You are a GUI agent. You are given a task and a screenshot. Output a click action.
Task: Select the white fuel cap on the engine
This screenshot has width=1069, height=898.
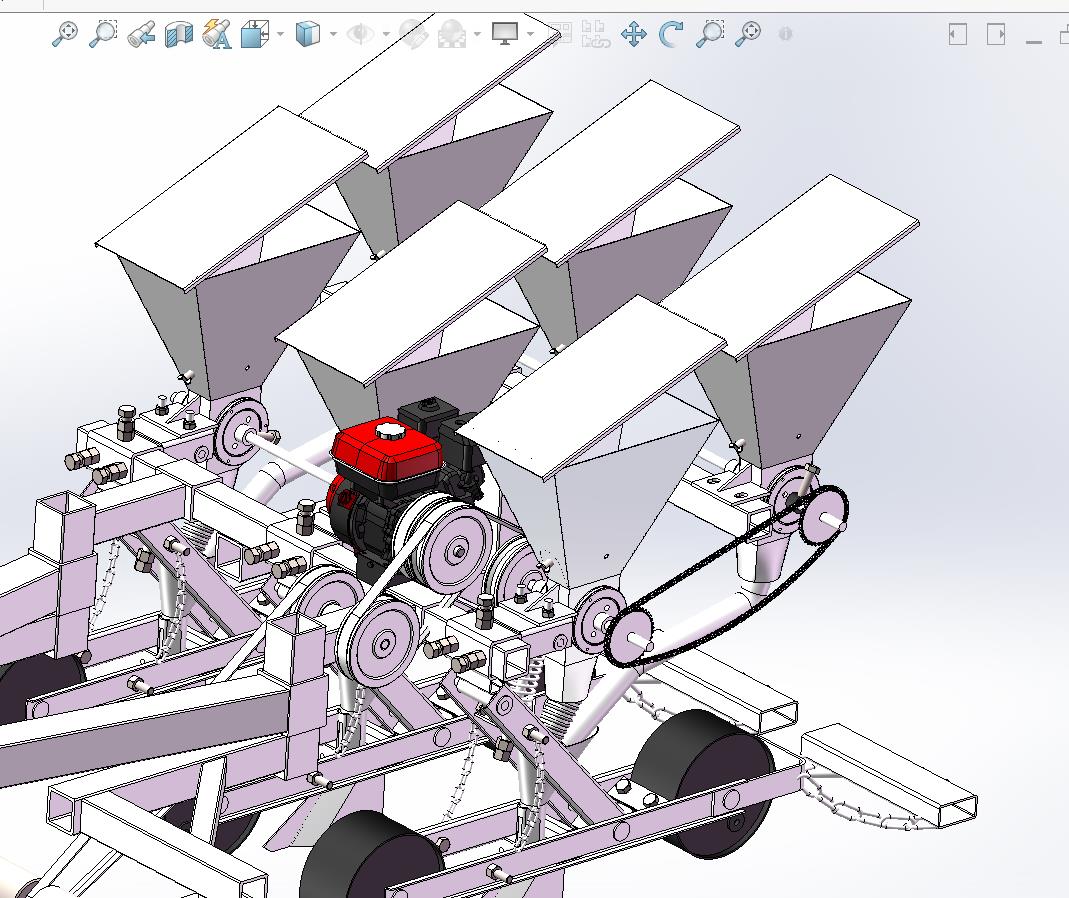[389, 430]
